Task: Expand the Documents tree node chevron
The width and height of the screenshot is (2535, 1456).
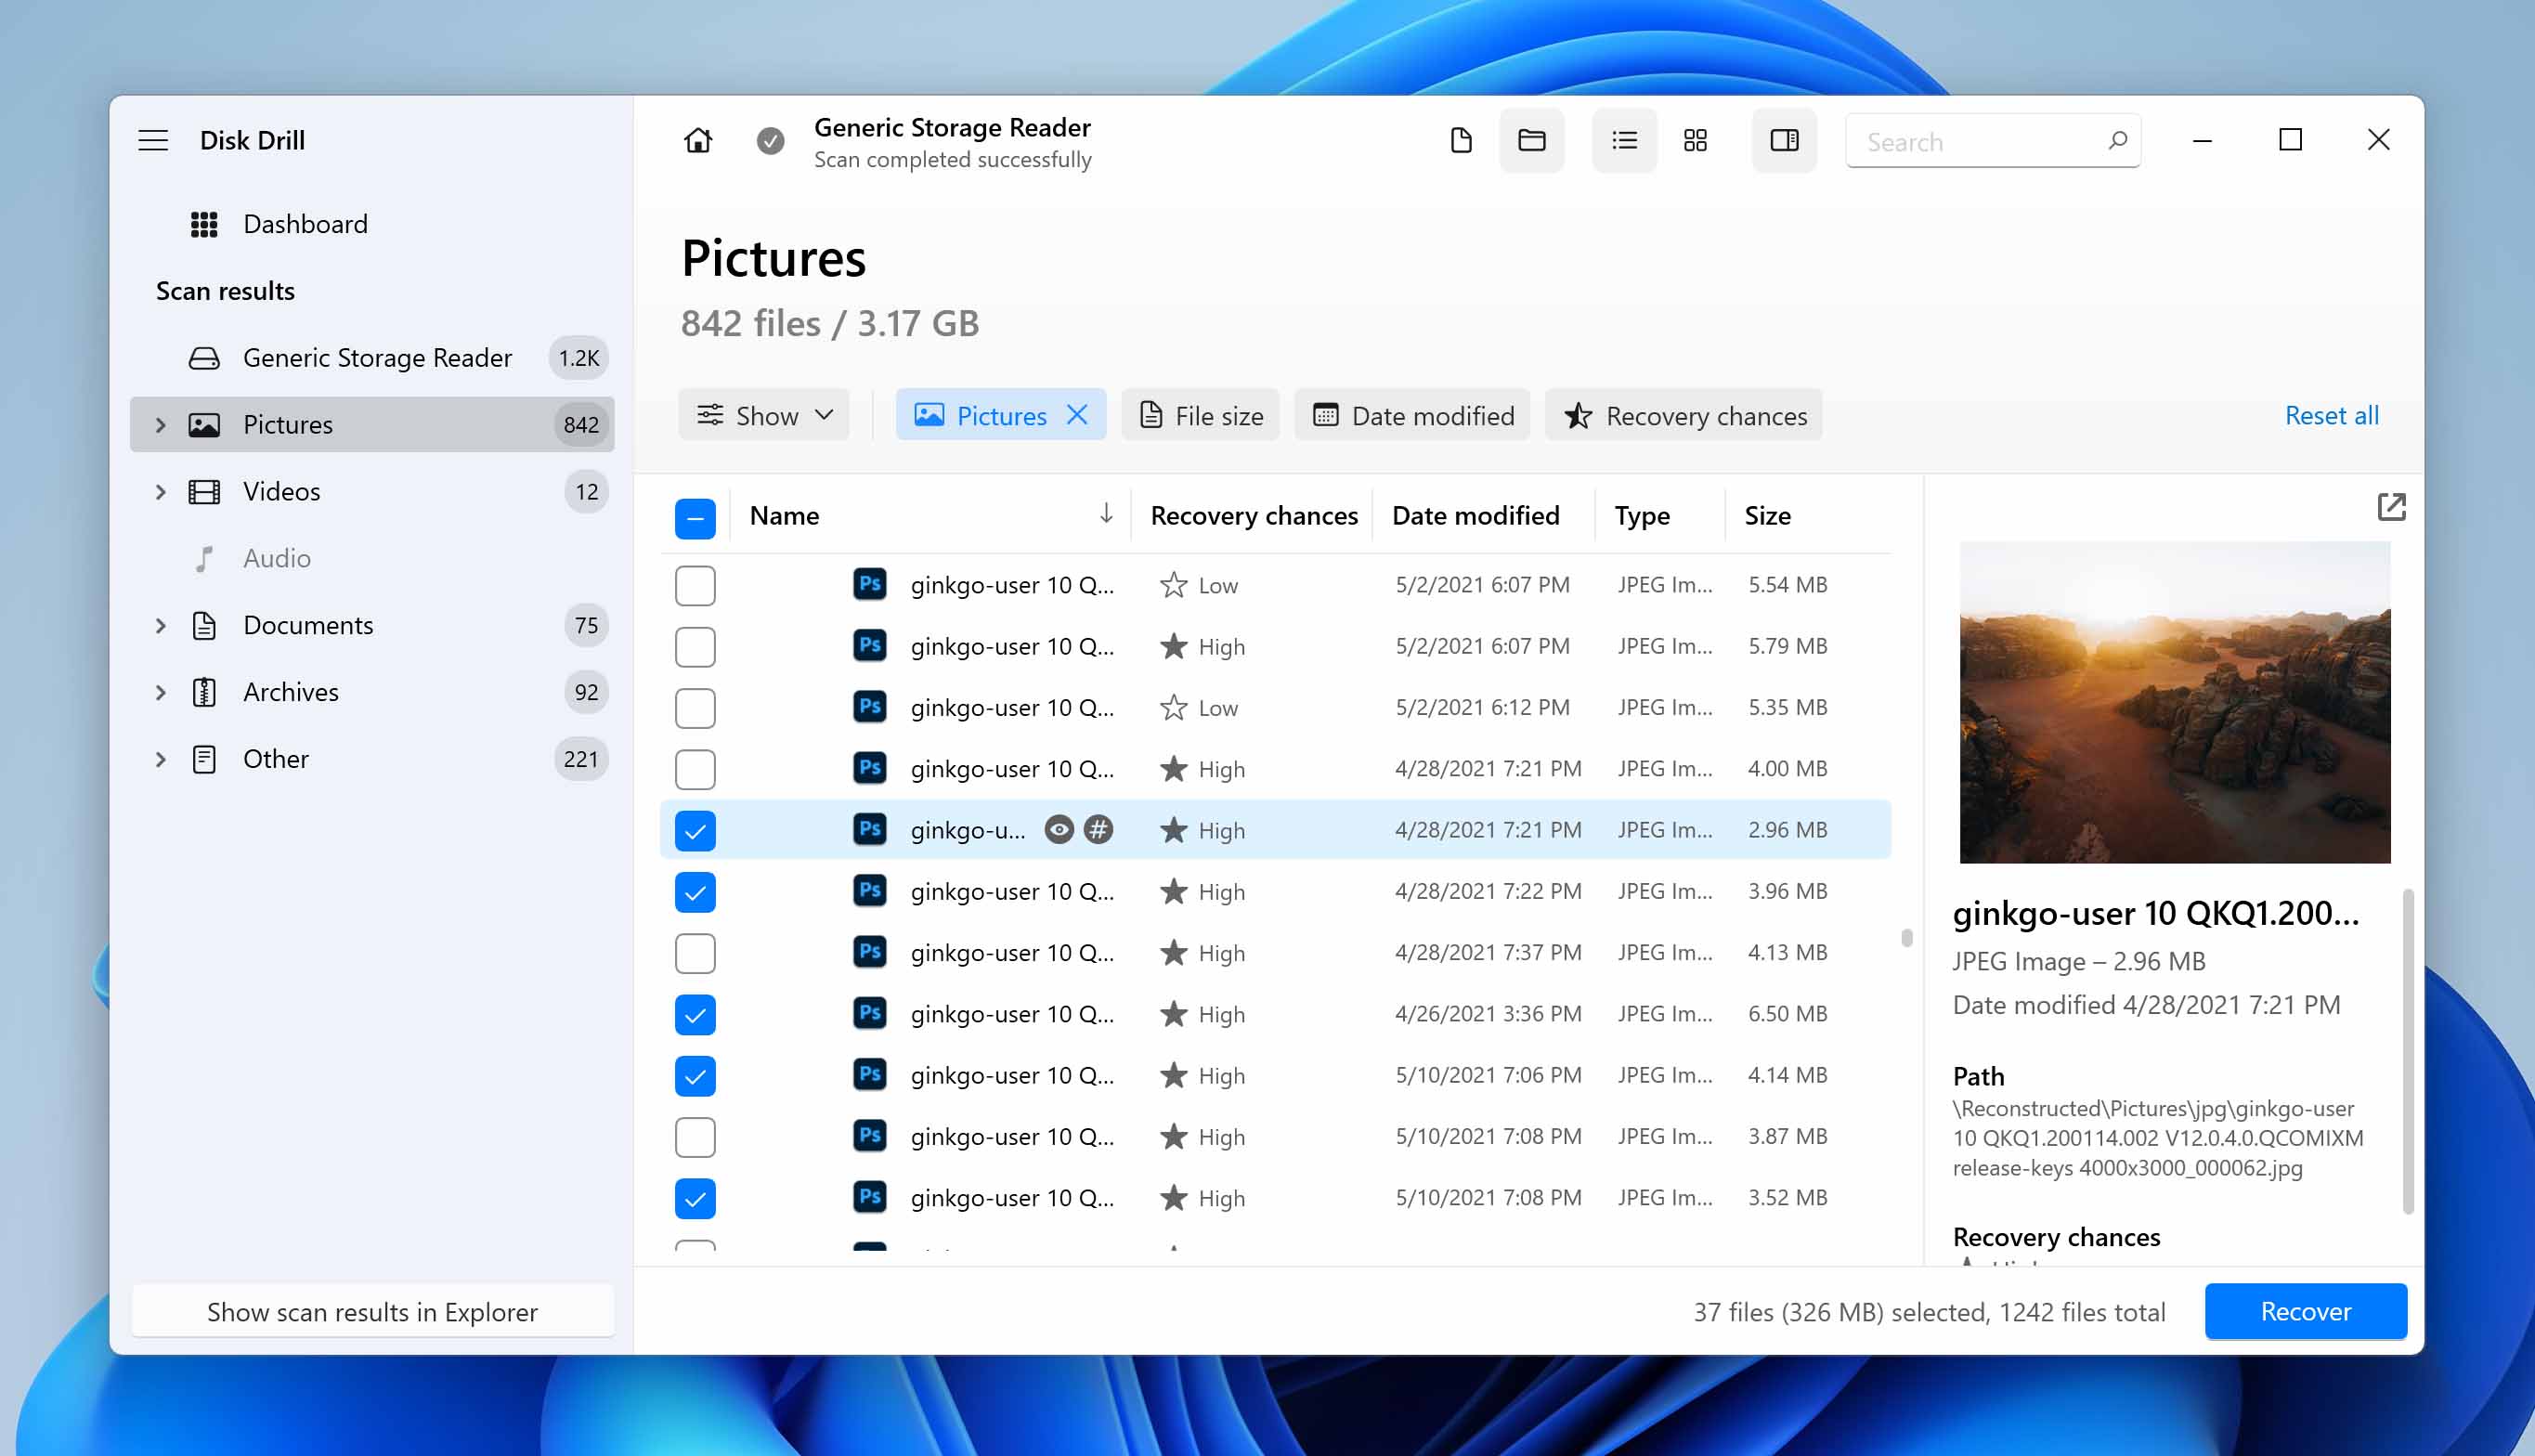Action: [x=160, y=625]
